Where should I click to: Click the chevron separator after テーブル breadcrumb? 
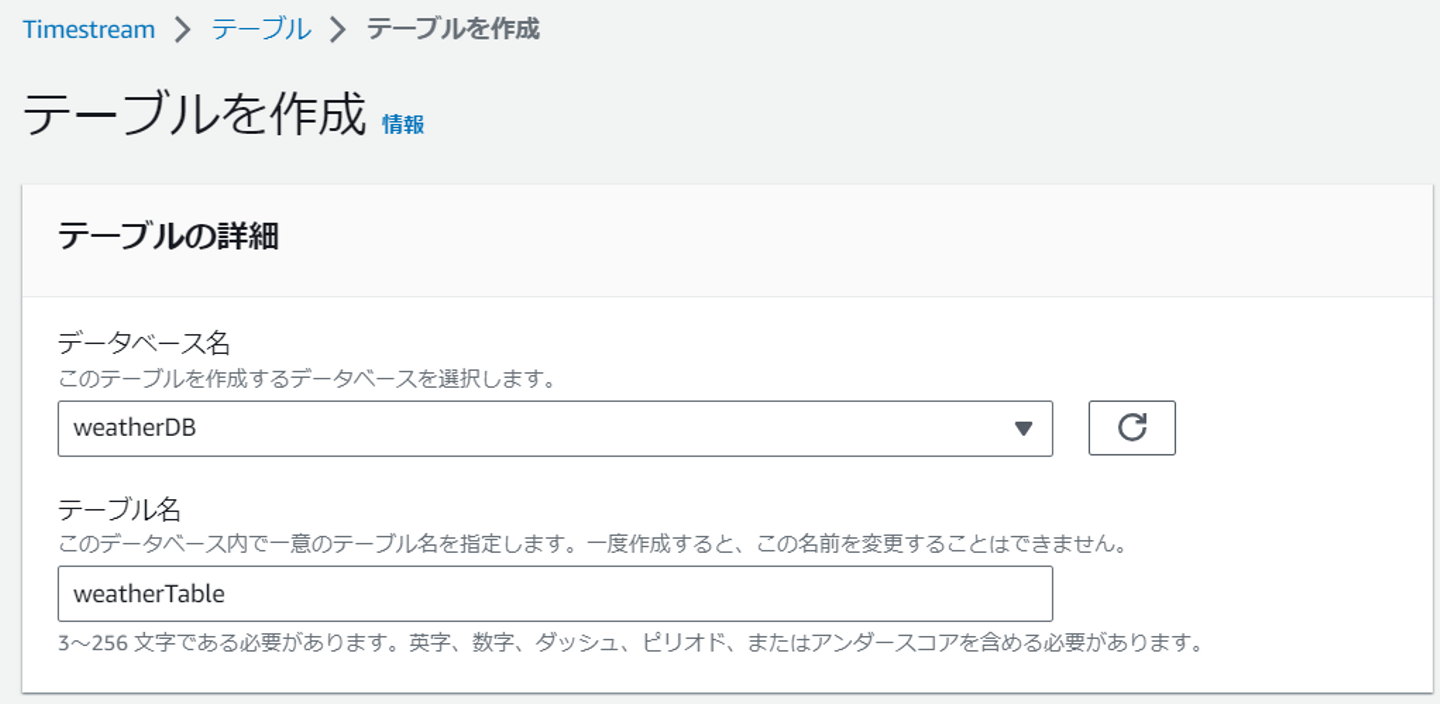pyautogui.click(x=338, y=30)
